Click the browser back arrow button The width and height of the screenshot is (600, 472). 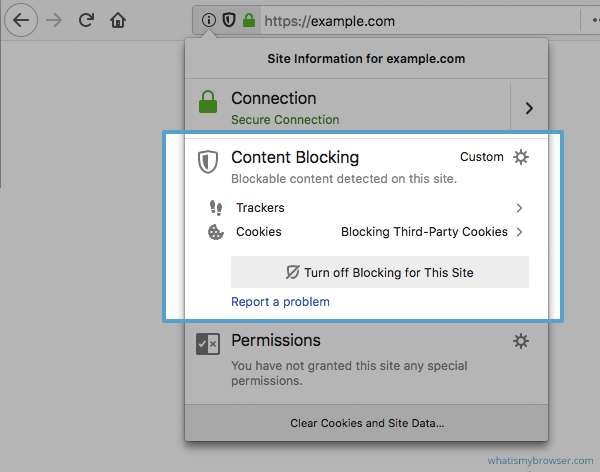click(x=21, y=19)
